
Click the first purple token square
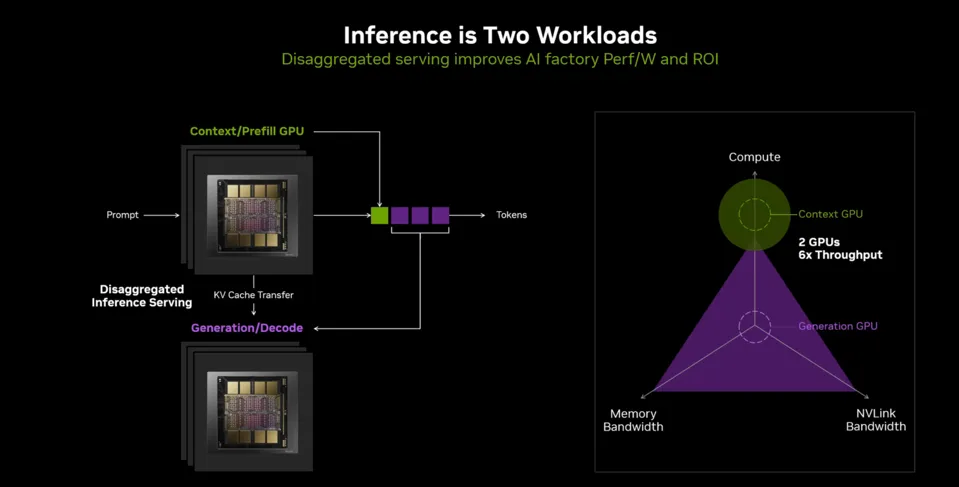point(400,215)
